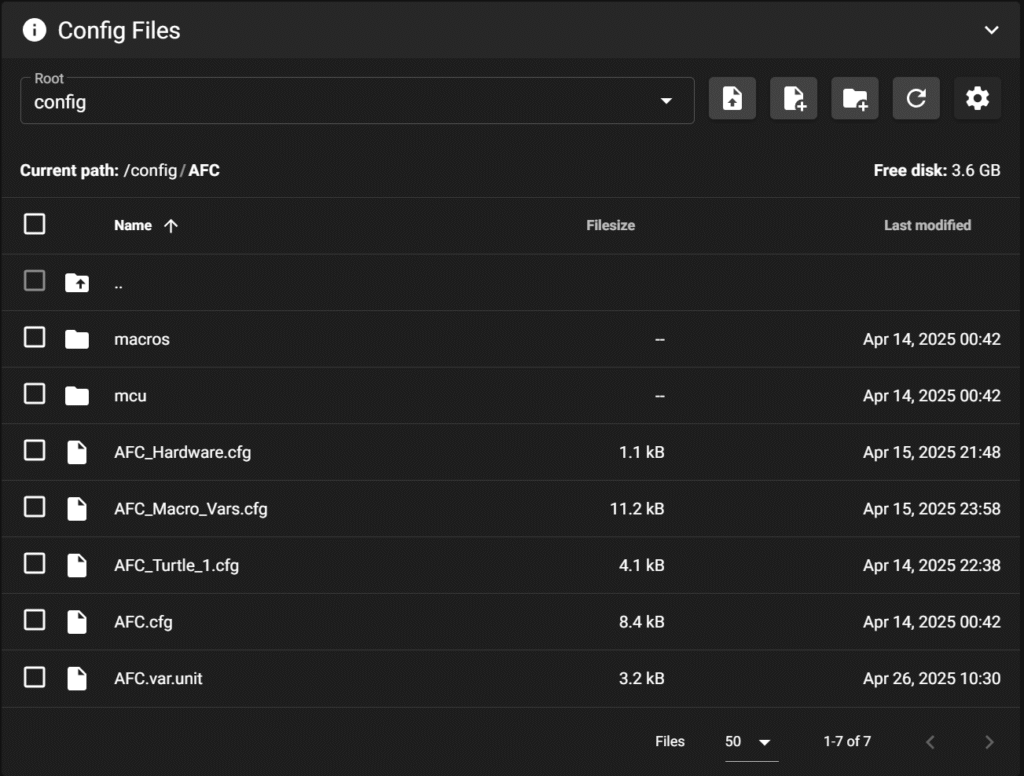Open the AFC_Turtle_1.cfg file
Viewport: 1024px width, 776px height.
176,565
